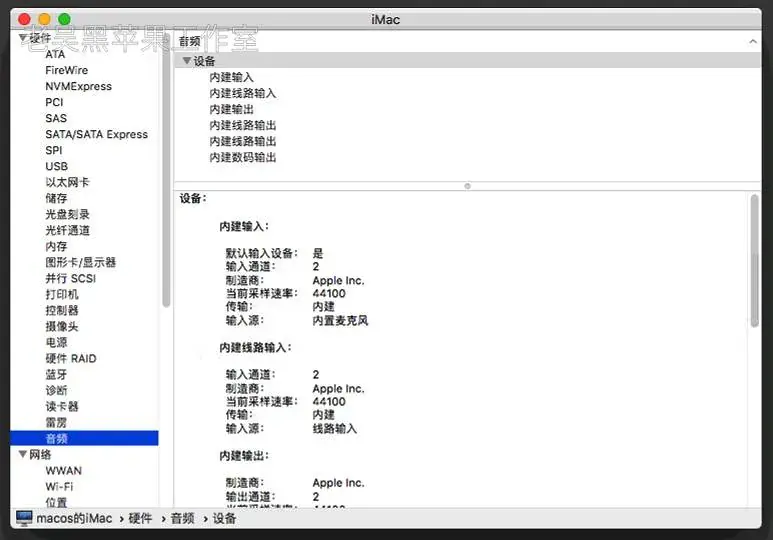
Task: Select 摄像头 in the sidebar
Action: 62,326
